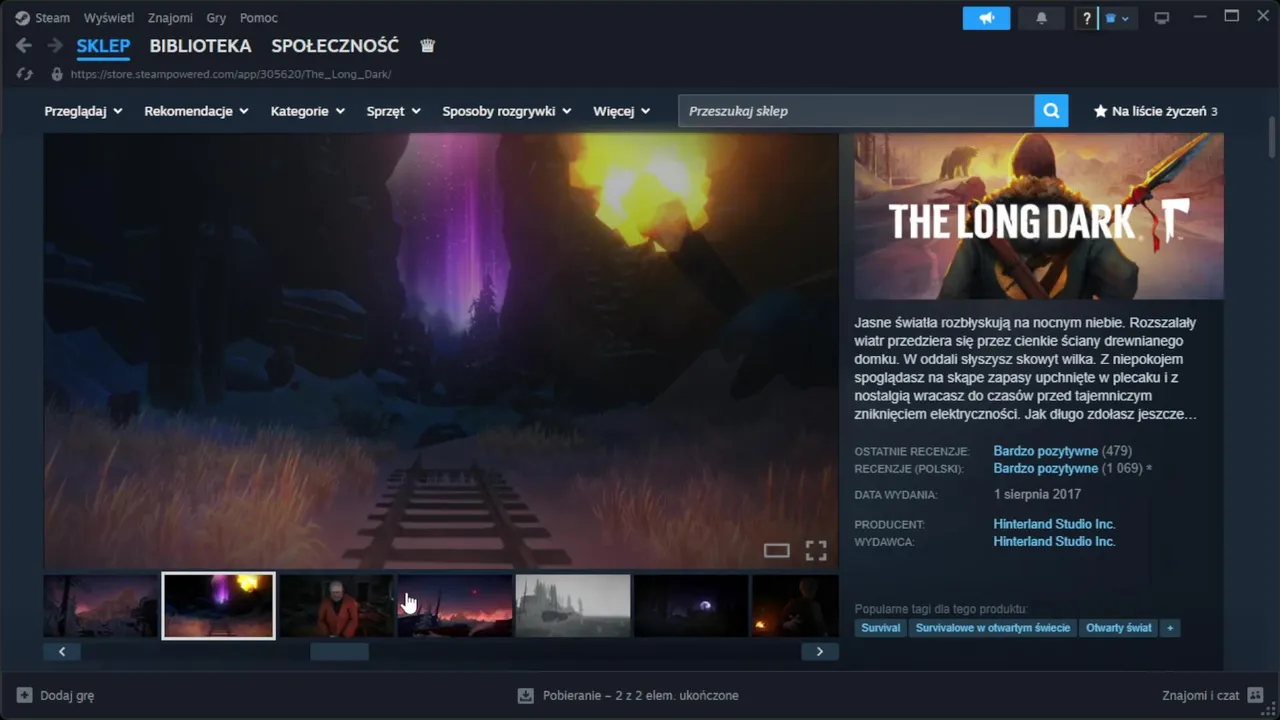Click the plus icon beside Dodaj grę
The height and width of the screenshot is (720, 1280).
point(25,695)
